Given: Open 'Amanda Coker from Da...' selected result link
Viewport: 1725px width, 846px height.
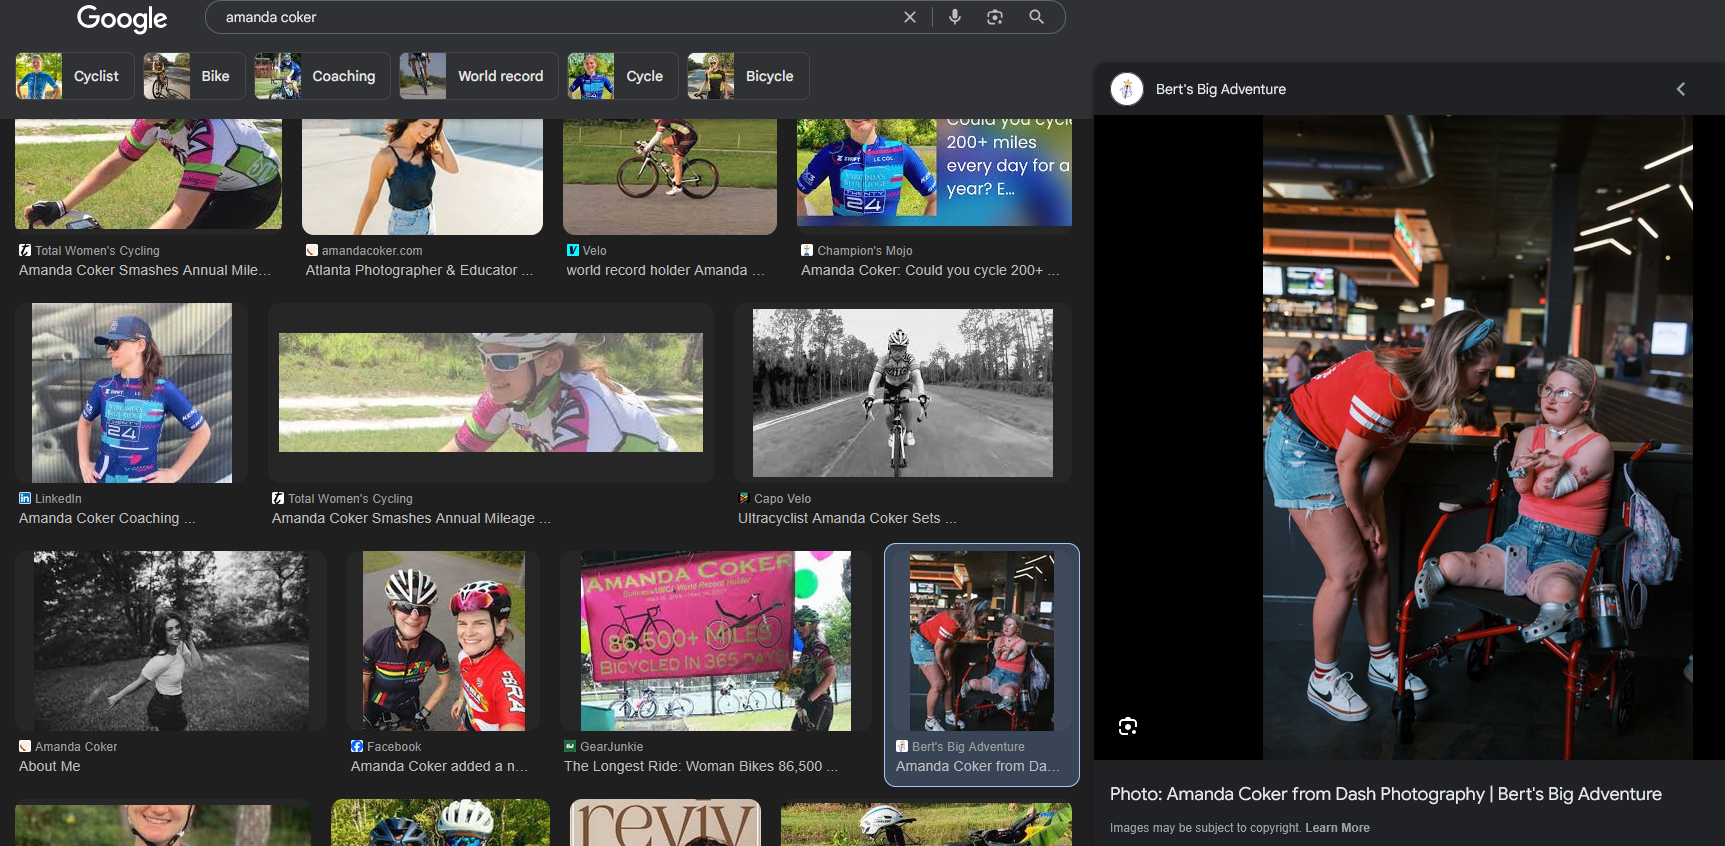Looking at the screenshot, I should (978, 766).
